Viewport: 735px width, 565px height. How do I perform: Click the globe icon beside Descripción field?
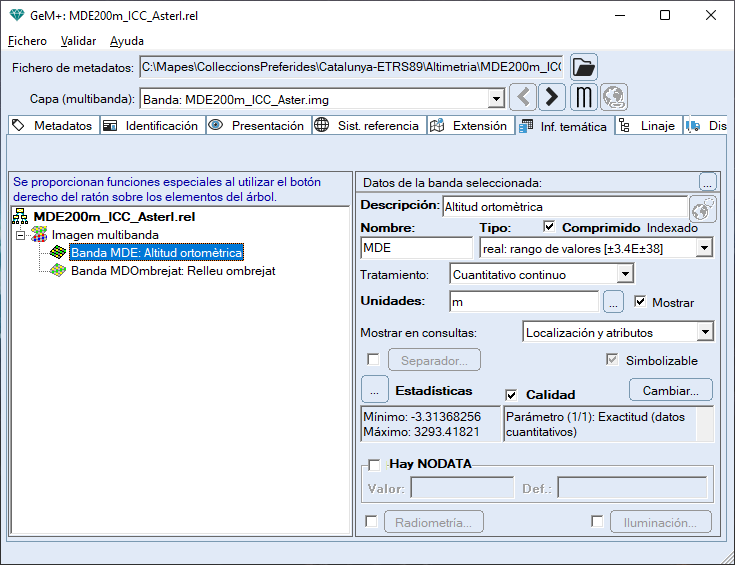point(703,207)
